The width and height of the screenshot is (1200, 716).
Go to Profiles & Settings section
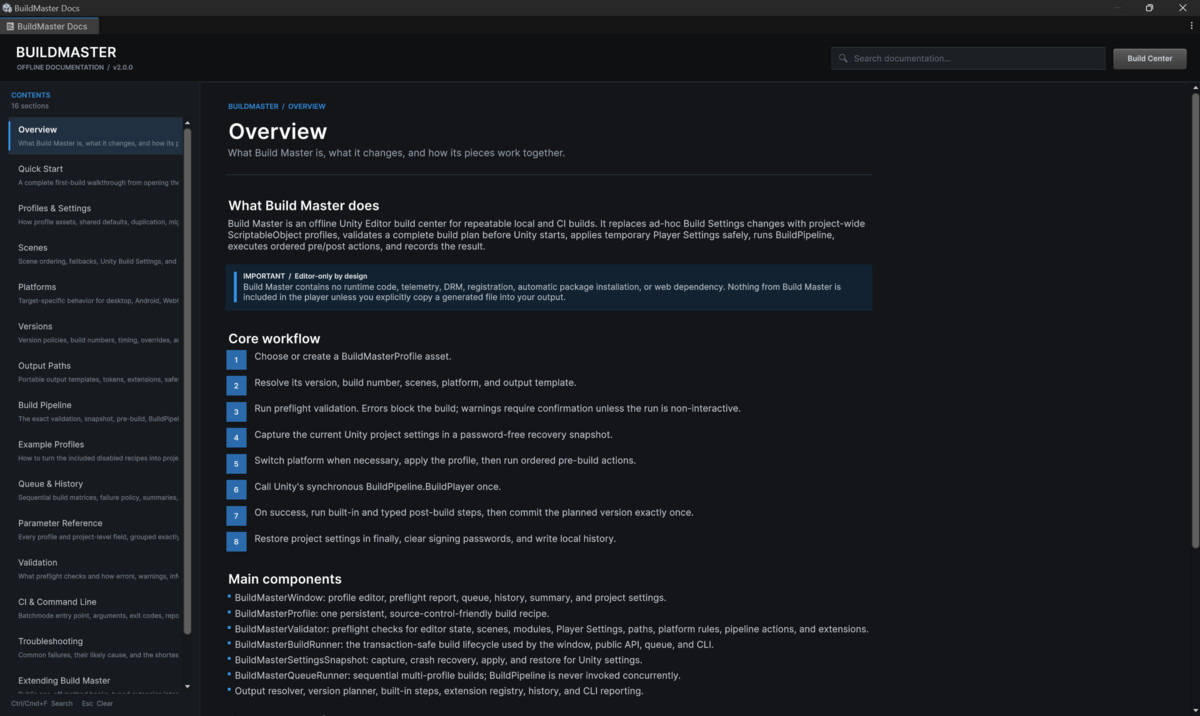tap(95, 214)
